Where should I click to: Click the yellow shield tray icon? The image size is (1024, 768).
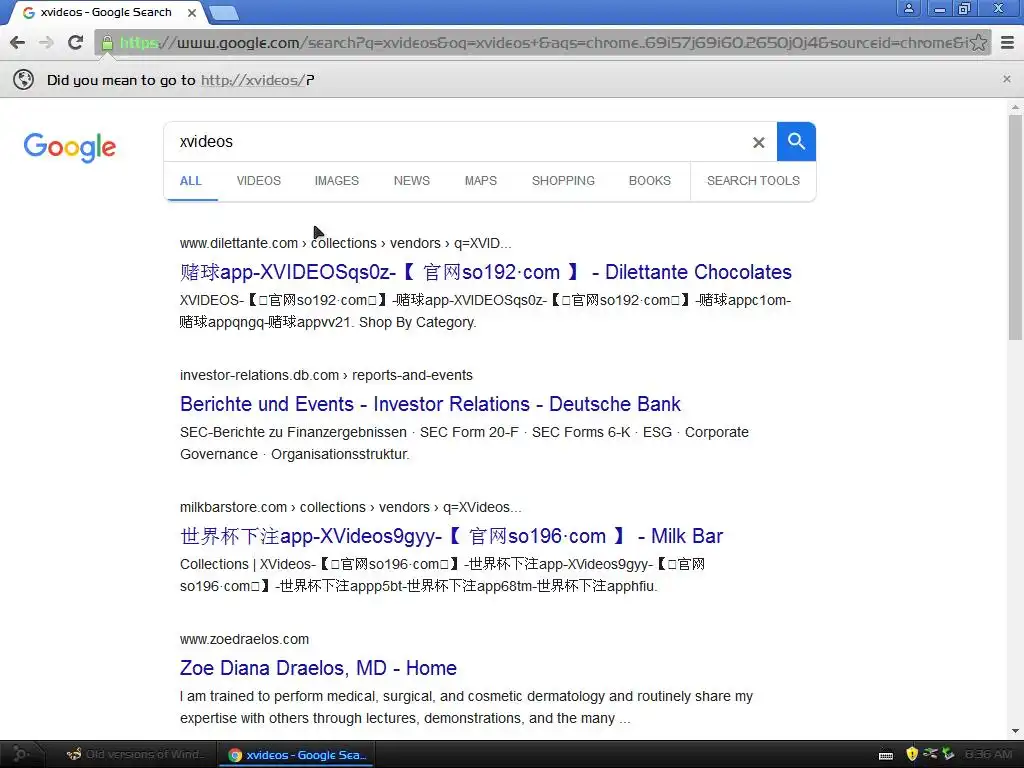tap(912, 754)
